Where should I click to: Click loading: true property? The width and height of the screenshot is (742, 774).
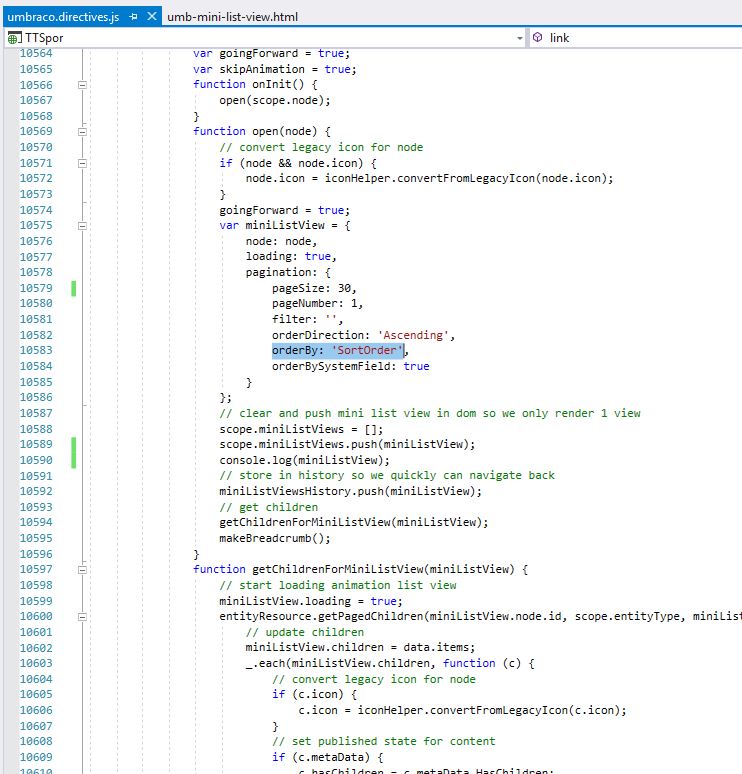[291, 256]
